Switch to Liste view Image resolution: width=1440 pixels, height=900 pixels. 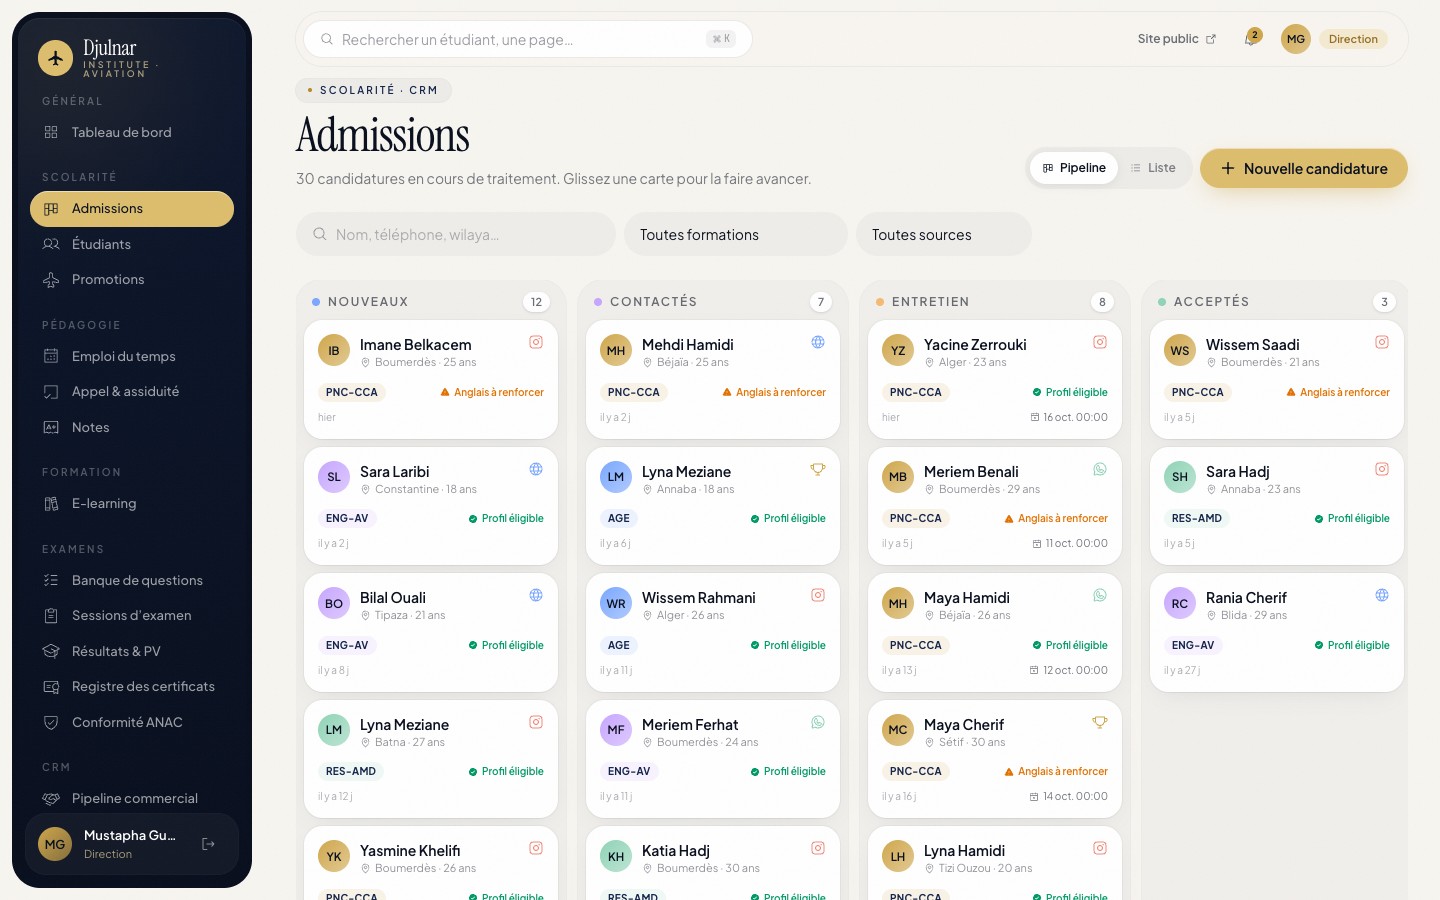point(1153,168)
